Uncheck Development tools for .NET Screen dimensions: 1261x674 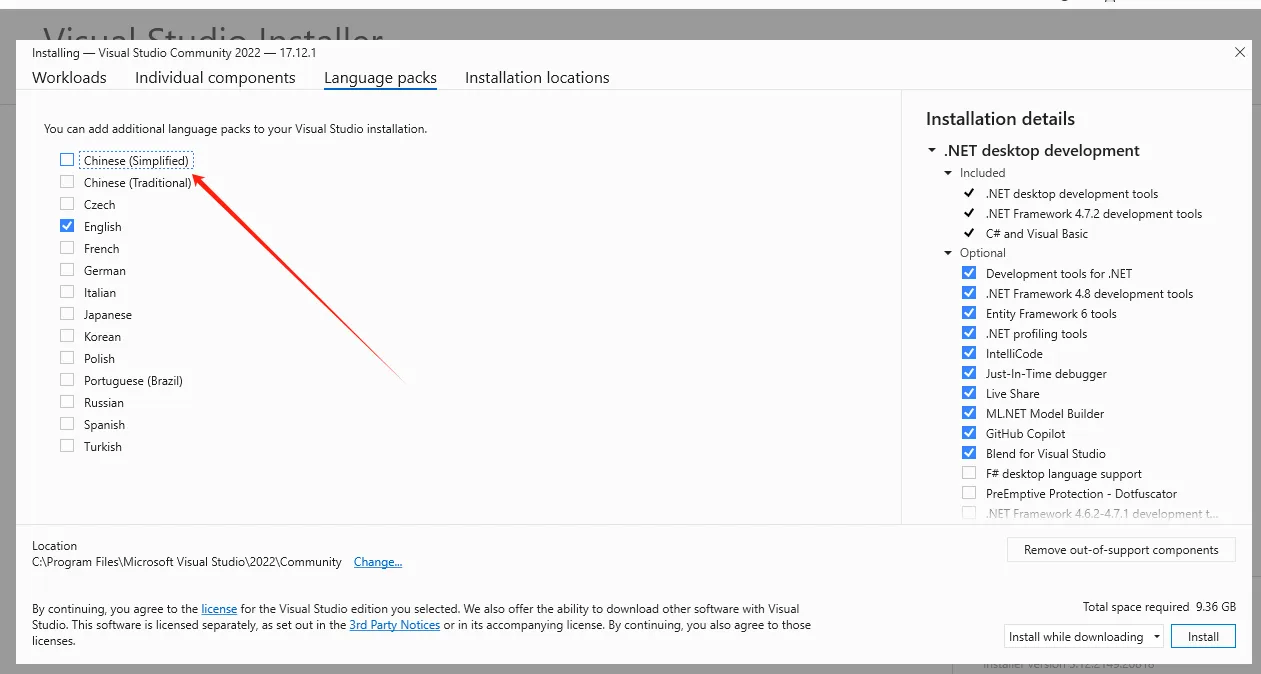pos(968,273)
